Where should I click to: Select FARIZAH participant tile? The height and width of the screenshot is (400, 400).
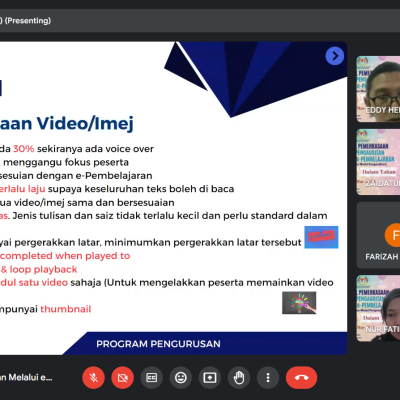click(x=378, y=235)
